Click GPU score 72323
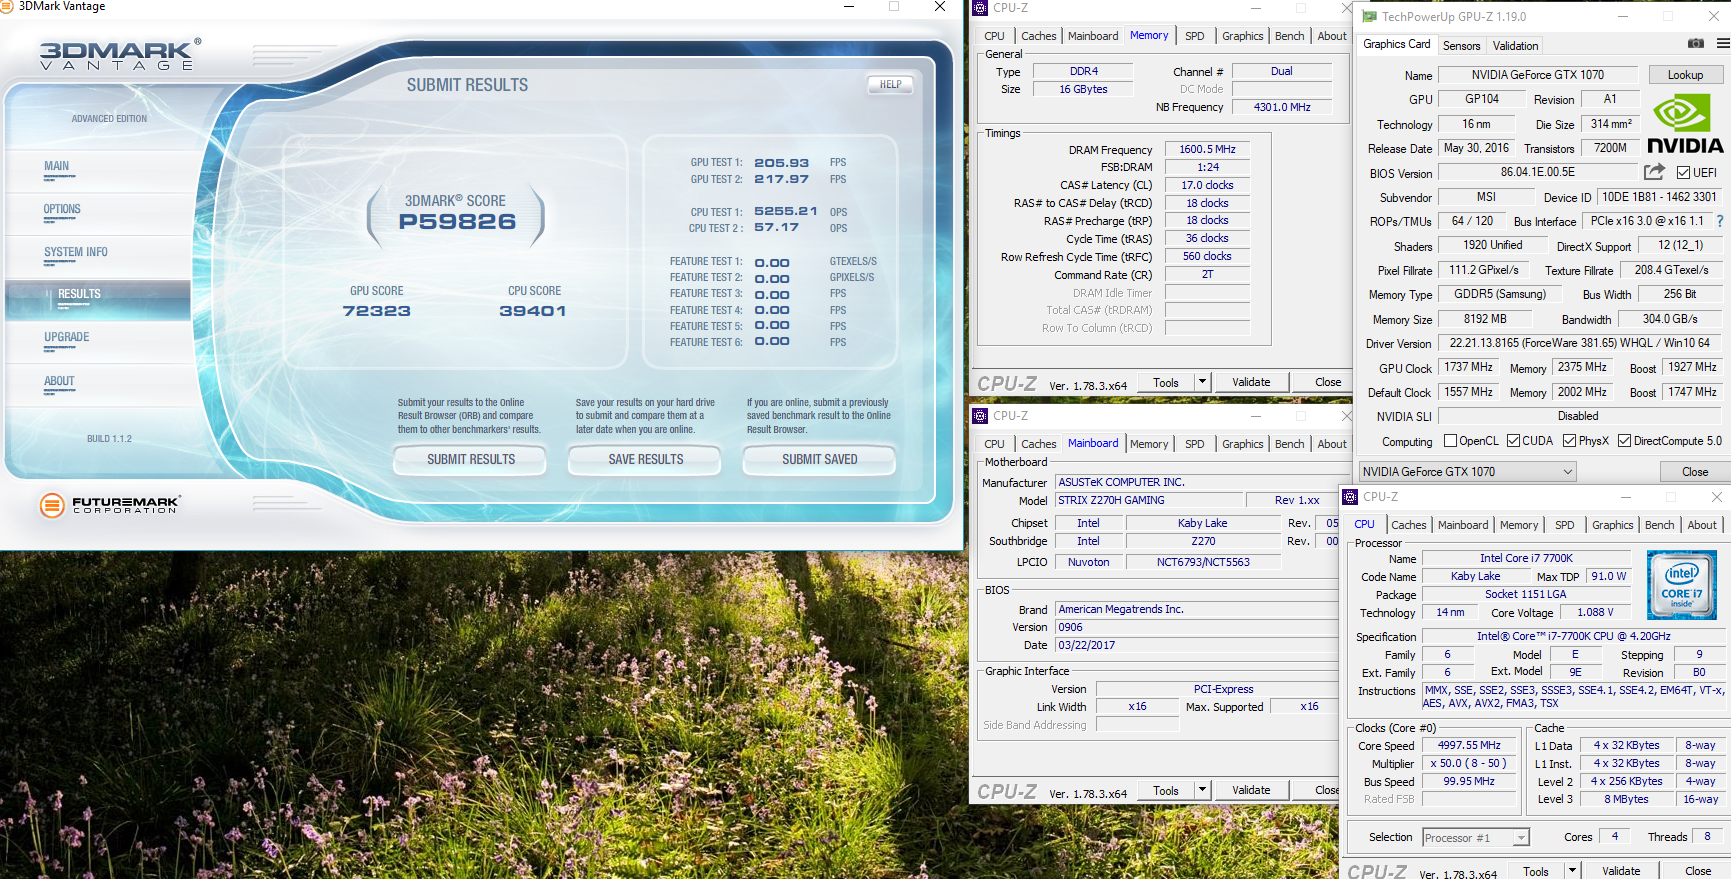1731x879 pixels. [376, 311]
